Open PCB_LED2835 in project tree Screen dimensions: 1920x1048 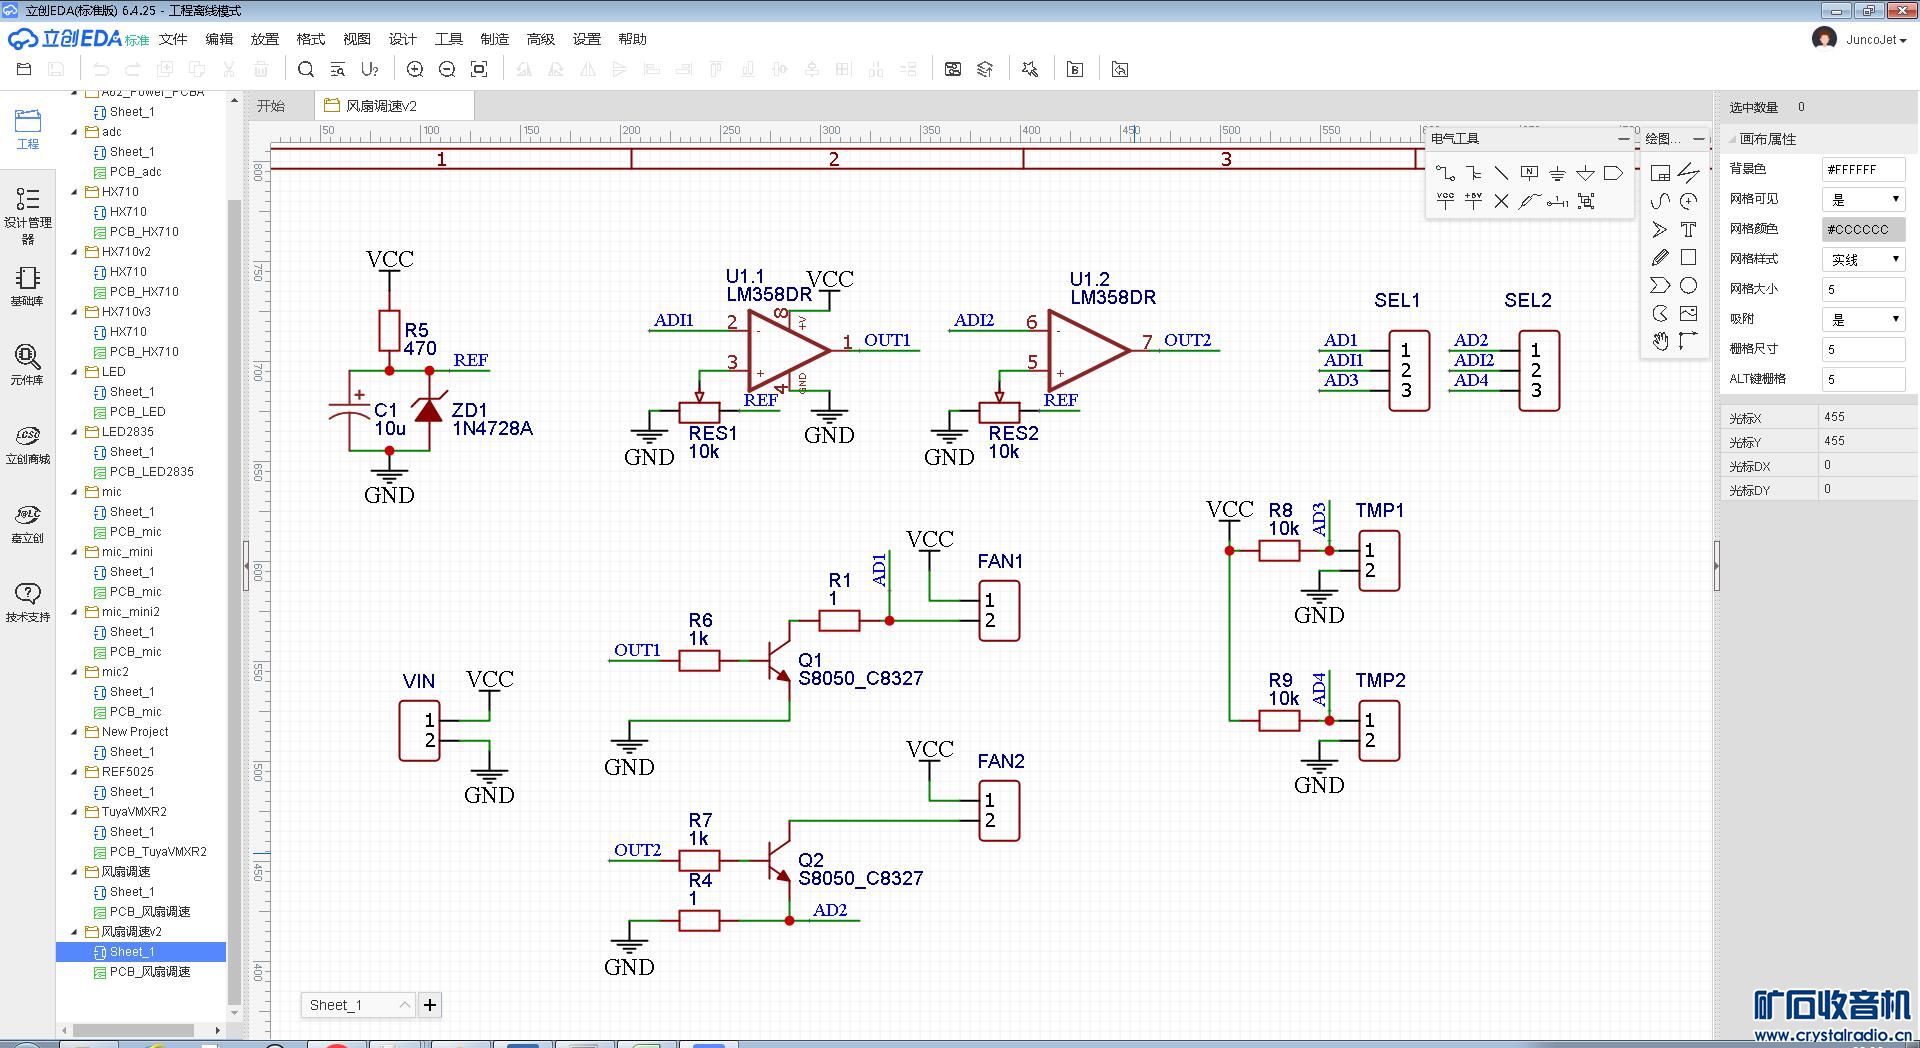click(151, 471)
